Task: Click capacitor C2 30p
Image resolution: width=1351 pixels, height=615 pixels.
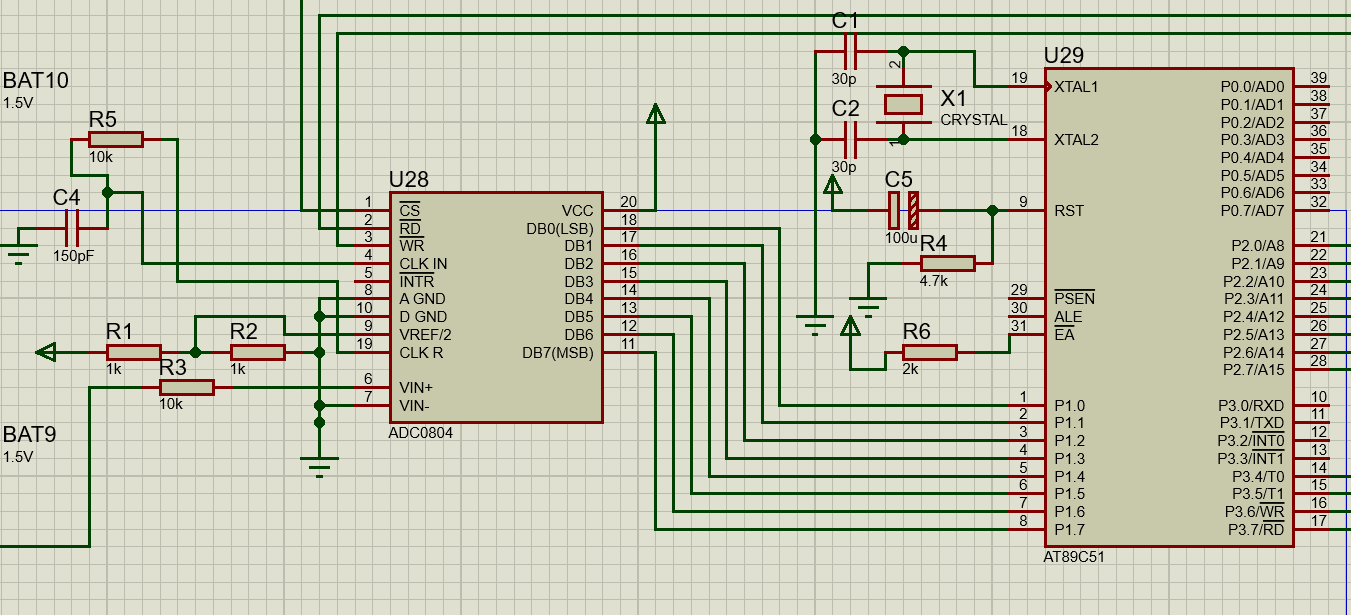Action: tap(850, 138)
